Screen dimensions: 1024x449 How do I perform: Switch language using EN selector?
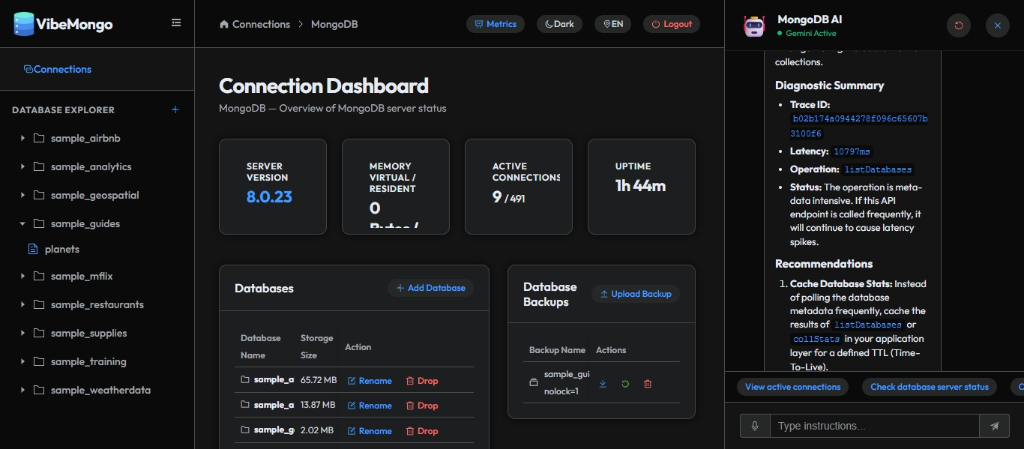pyautogui.click(x=613, y=24)
